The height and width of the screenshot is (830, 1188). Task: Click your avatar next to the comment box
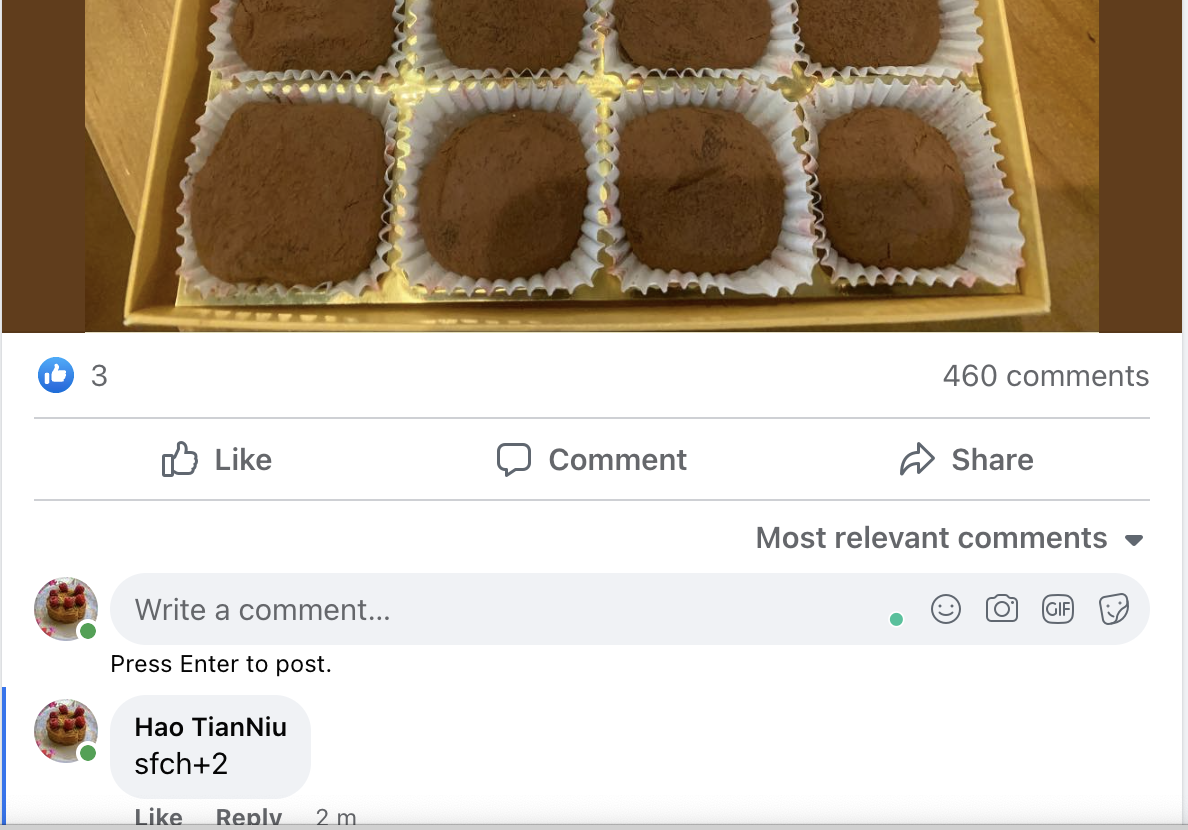(x=65, y=608)
